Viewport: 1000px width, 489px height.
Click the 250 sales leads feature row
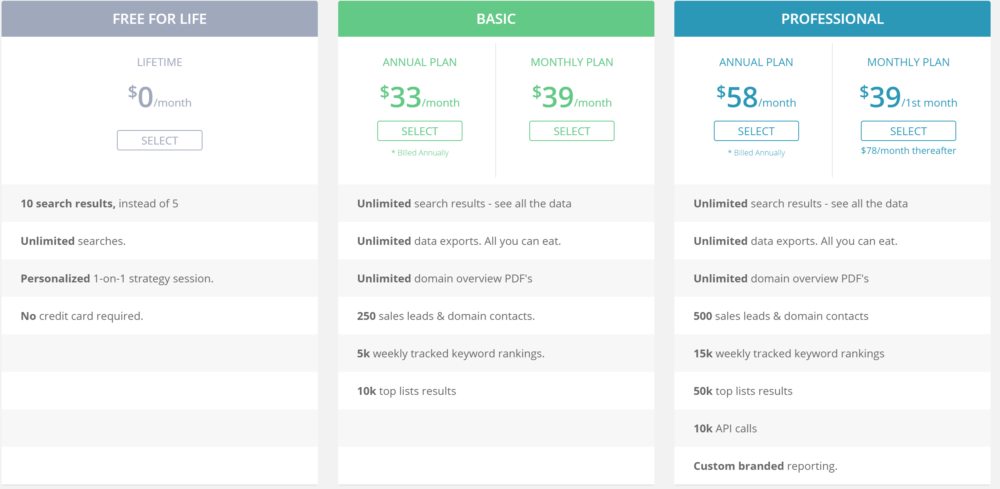click(496, 316)
